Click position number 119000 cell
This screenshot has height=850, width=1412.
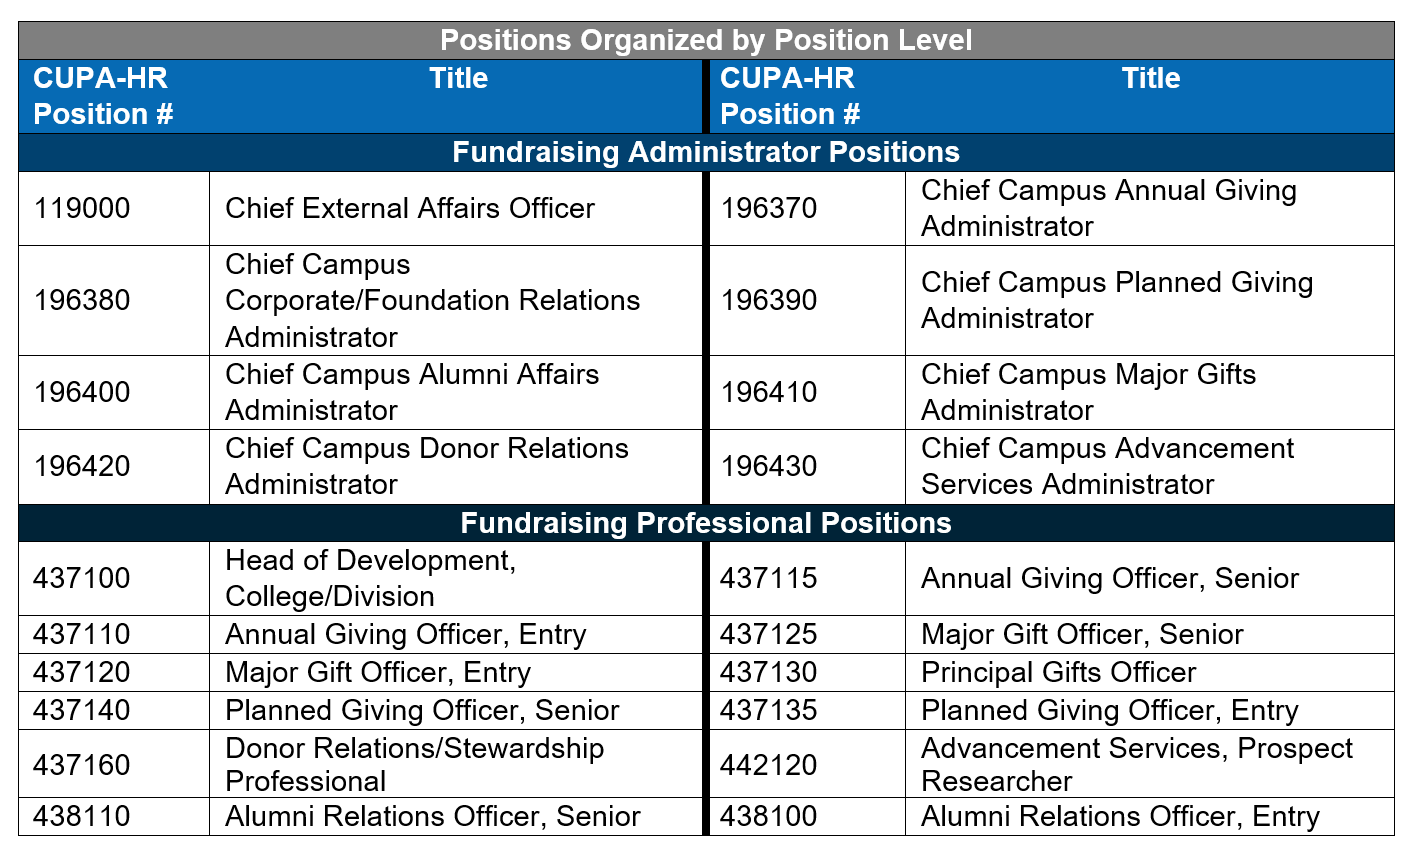point(82,208)
